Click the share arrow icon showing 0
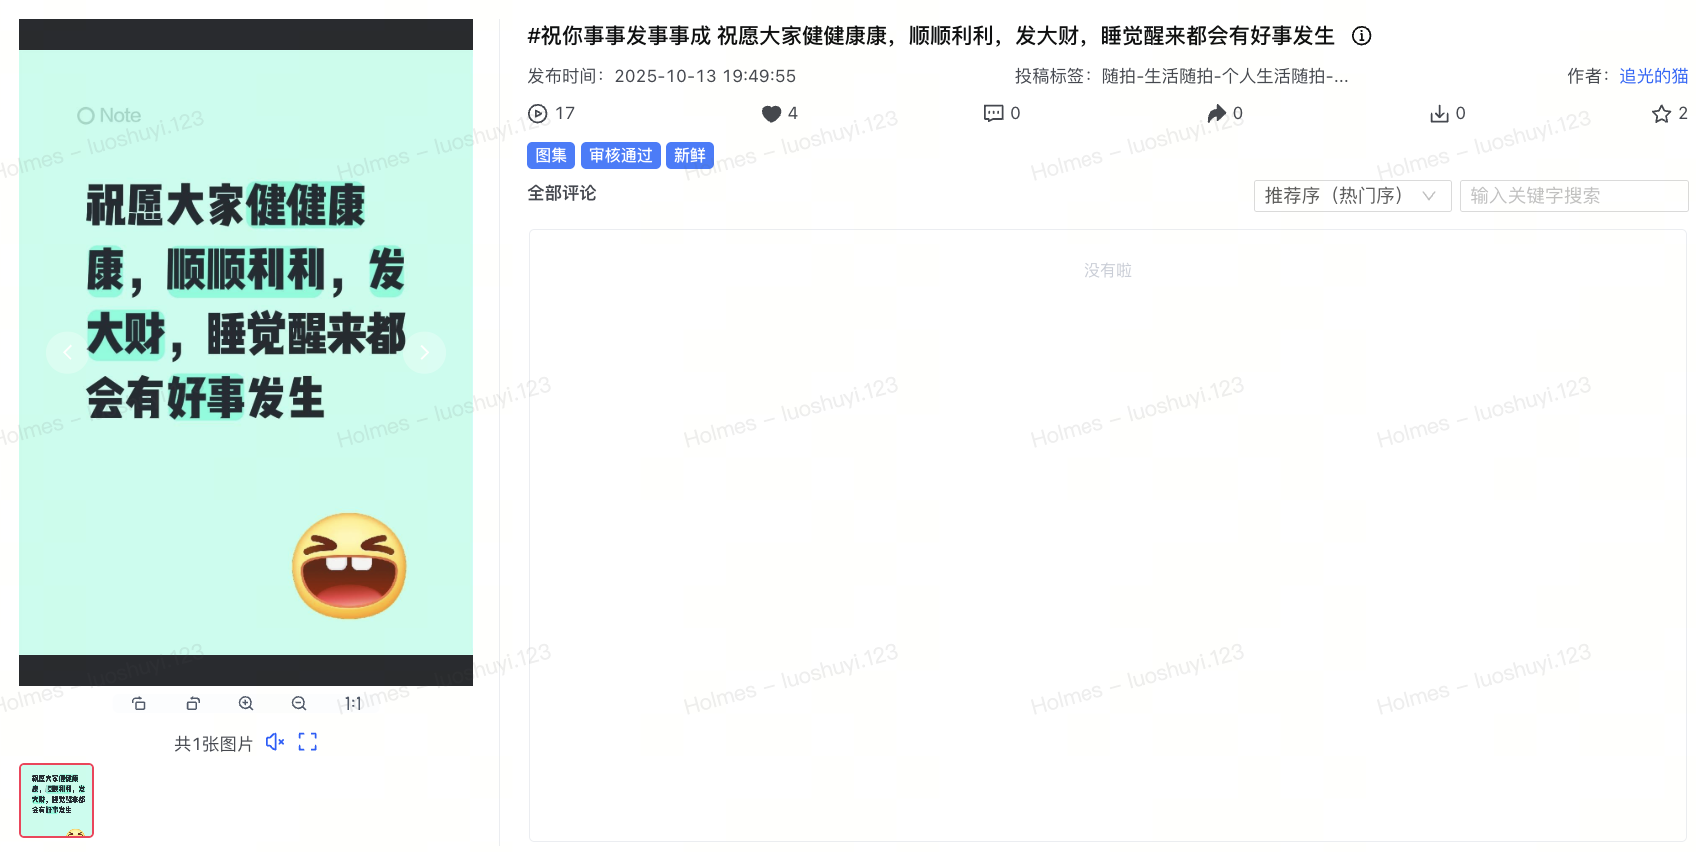The width and height of the screenshot is (1696, 852). click(1216, 113)
